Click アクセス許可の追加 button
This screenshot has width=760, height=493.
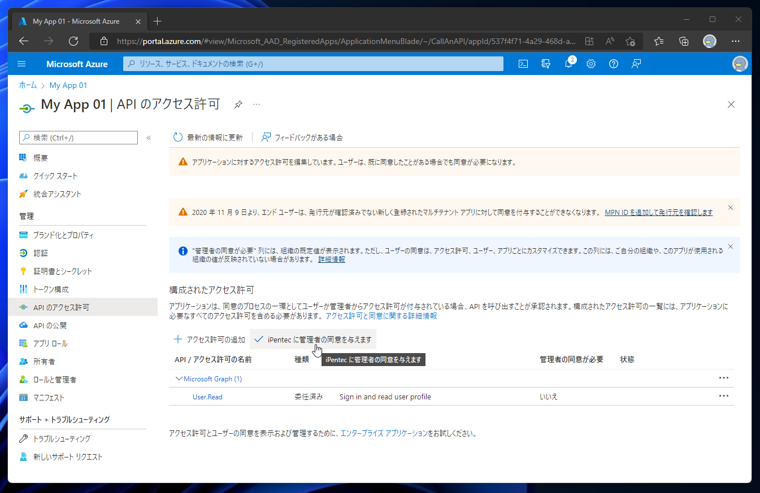(209, 339)
